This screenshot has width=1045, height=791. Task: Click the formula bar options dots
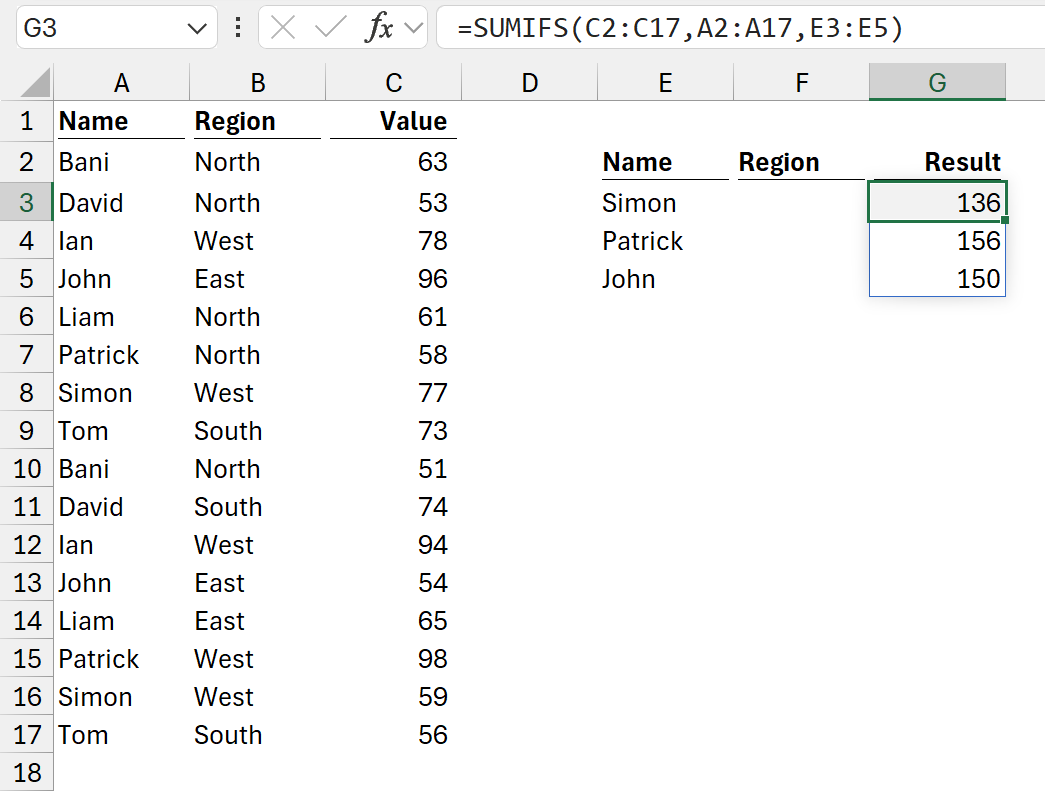pos(238,28)
